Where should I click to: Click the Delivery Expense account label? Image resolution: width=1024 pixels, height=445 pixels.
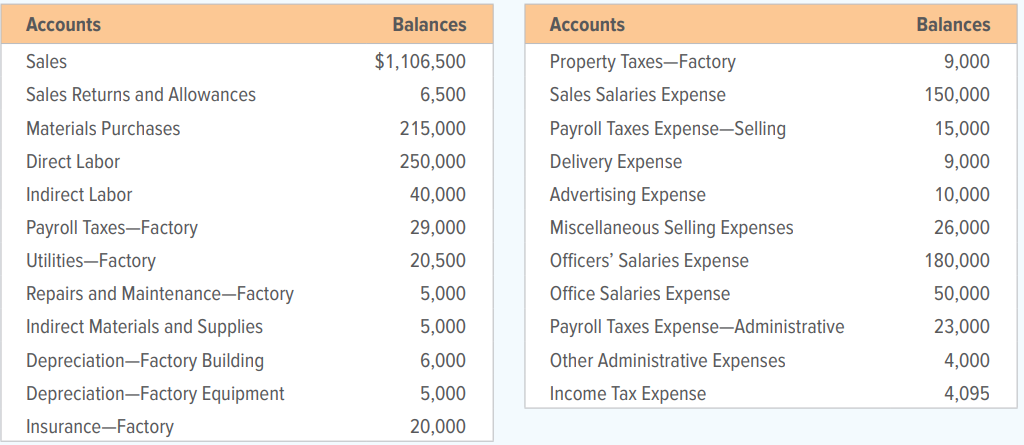616,161
